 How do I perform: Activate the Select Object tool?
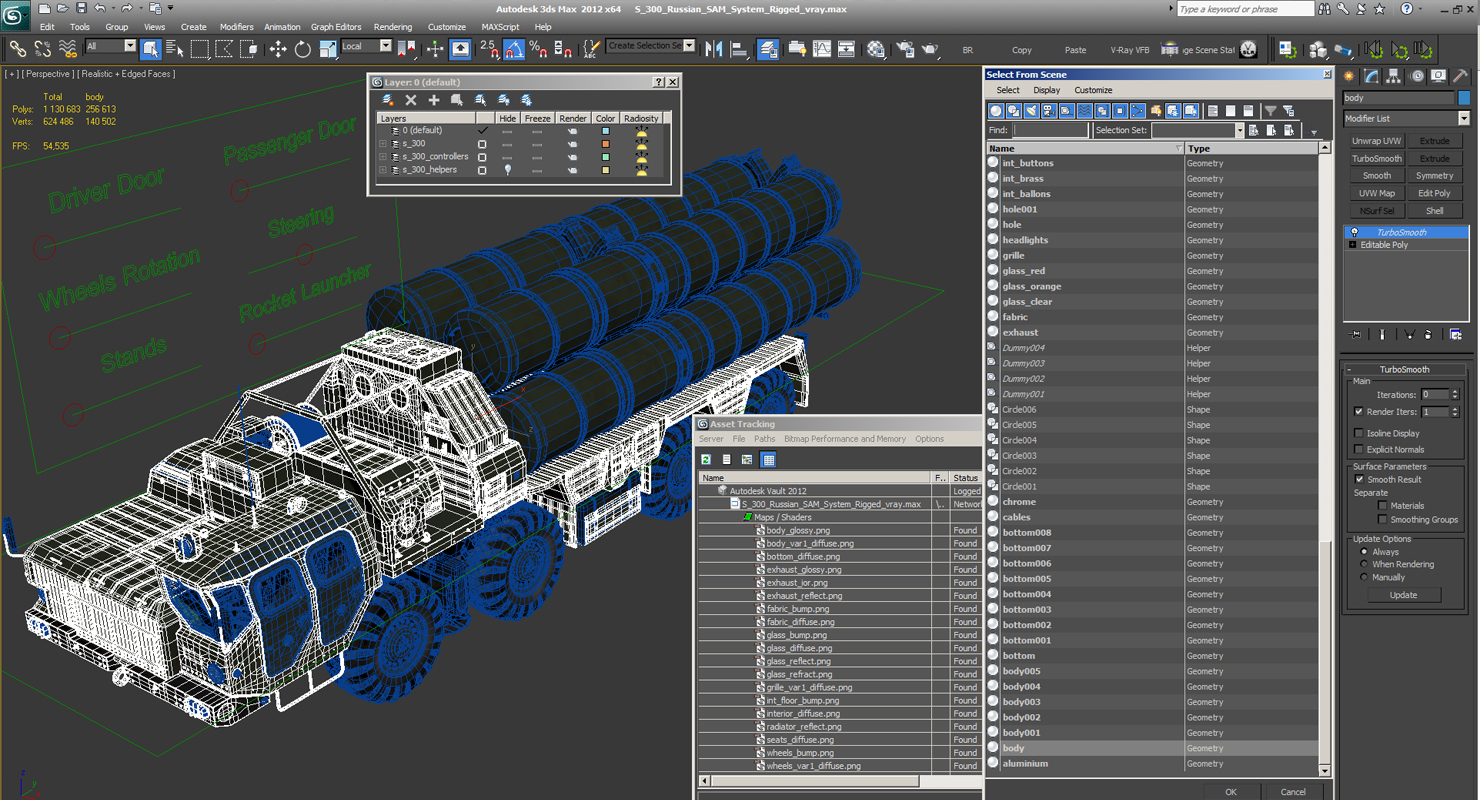point(151,48)
